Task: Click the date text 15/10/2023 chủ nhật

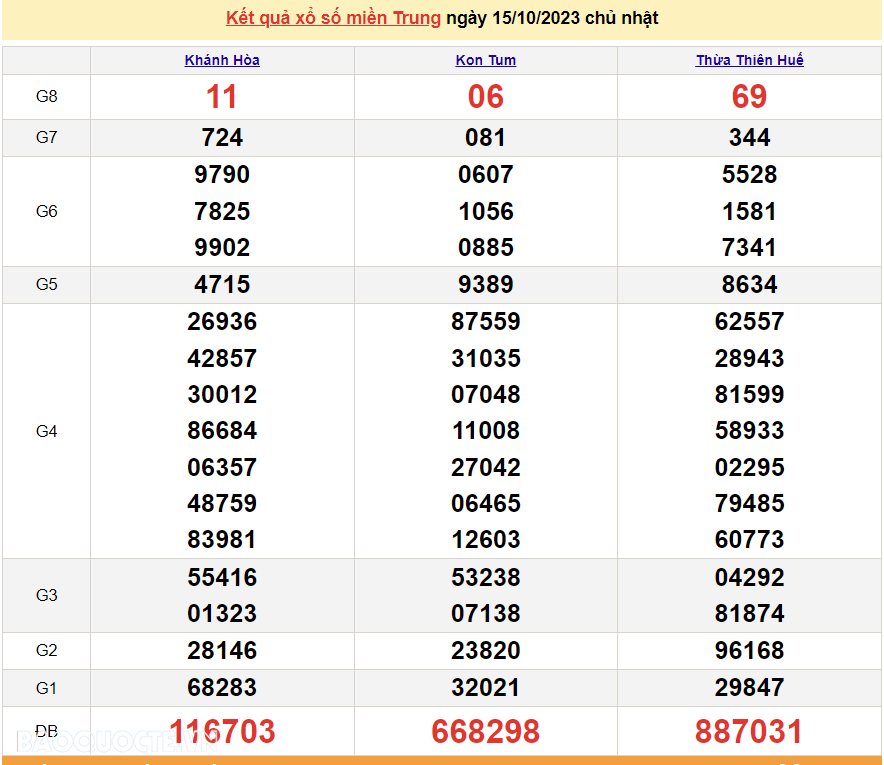Action: [x=552, y=18]
